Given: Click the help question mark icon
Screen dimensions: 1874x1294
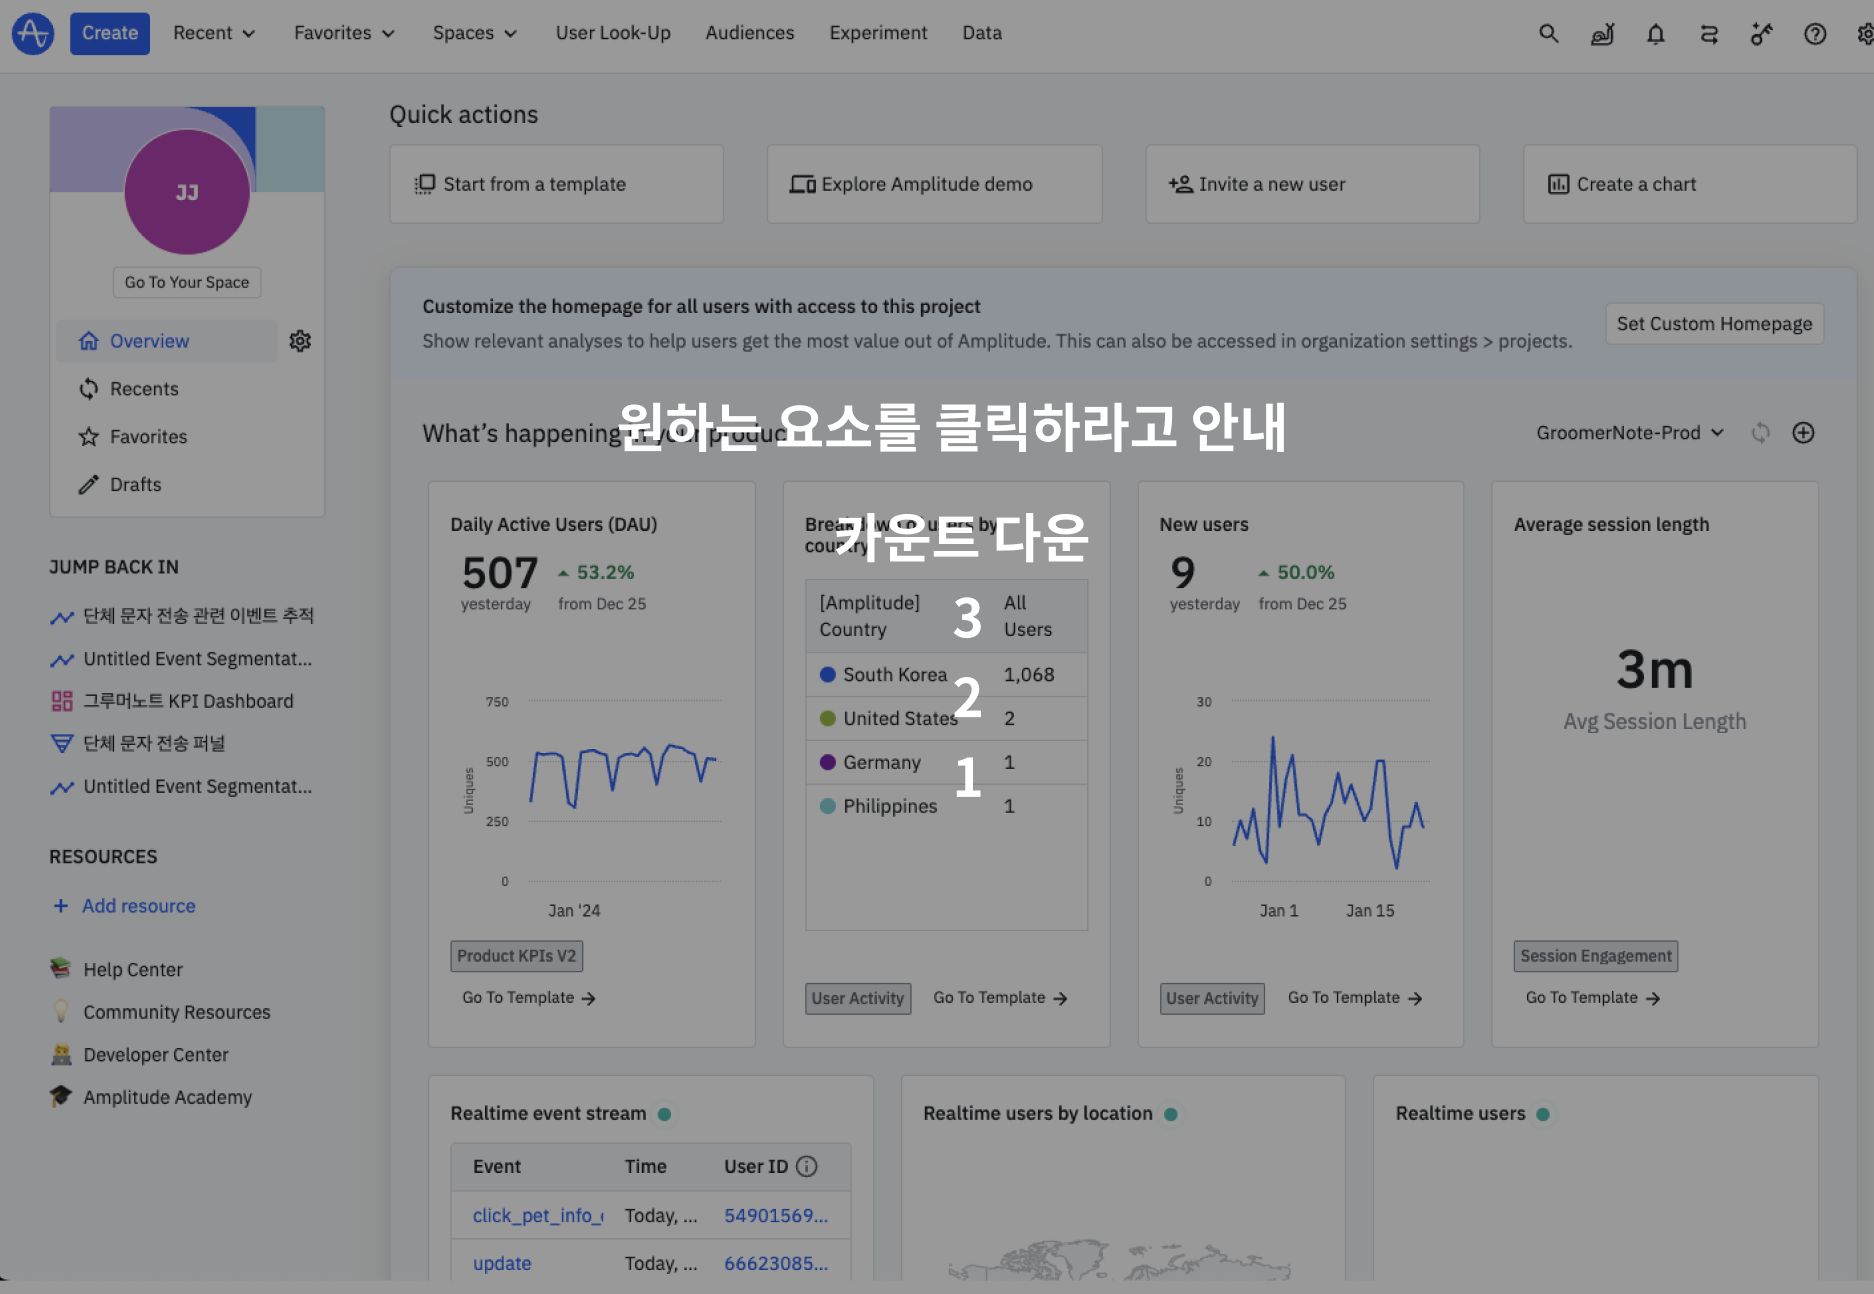Looking at the screenshot, I should coord(1815,34).
